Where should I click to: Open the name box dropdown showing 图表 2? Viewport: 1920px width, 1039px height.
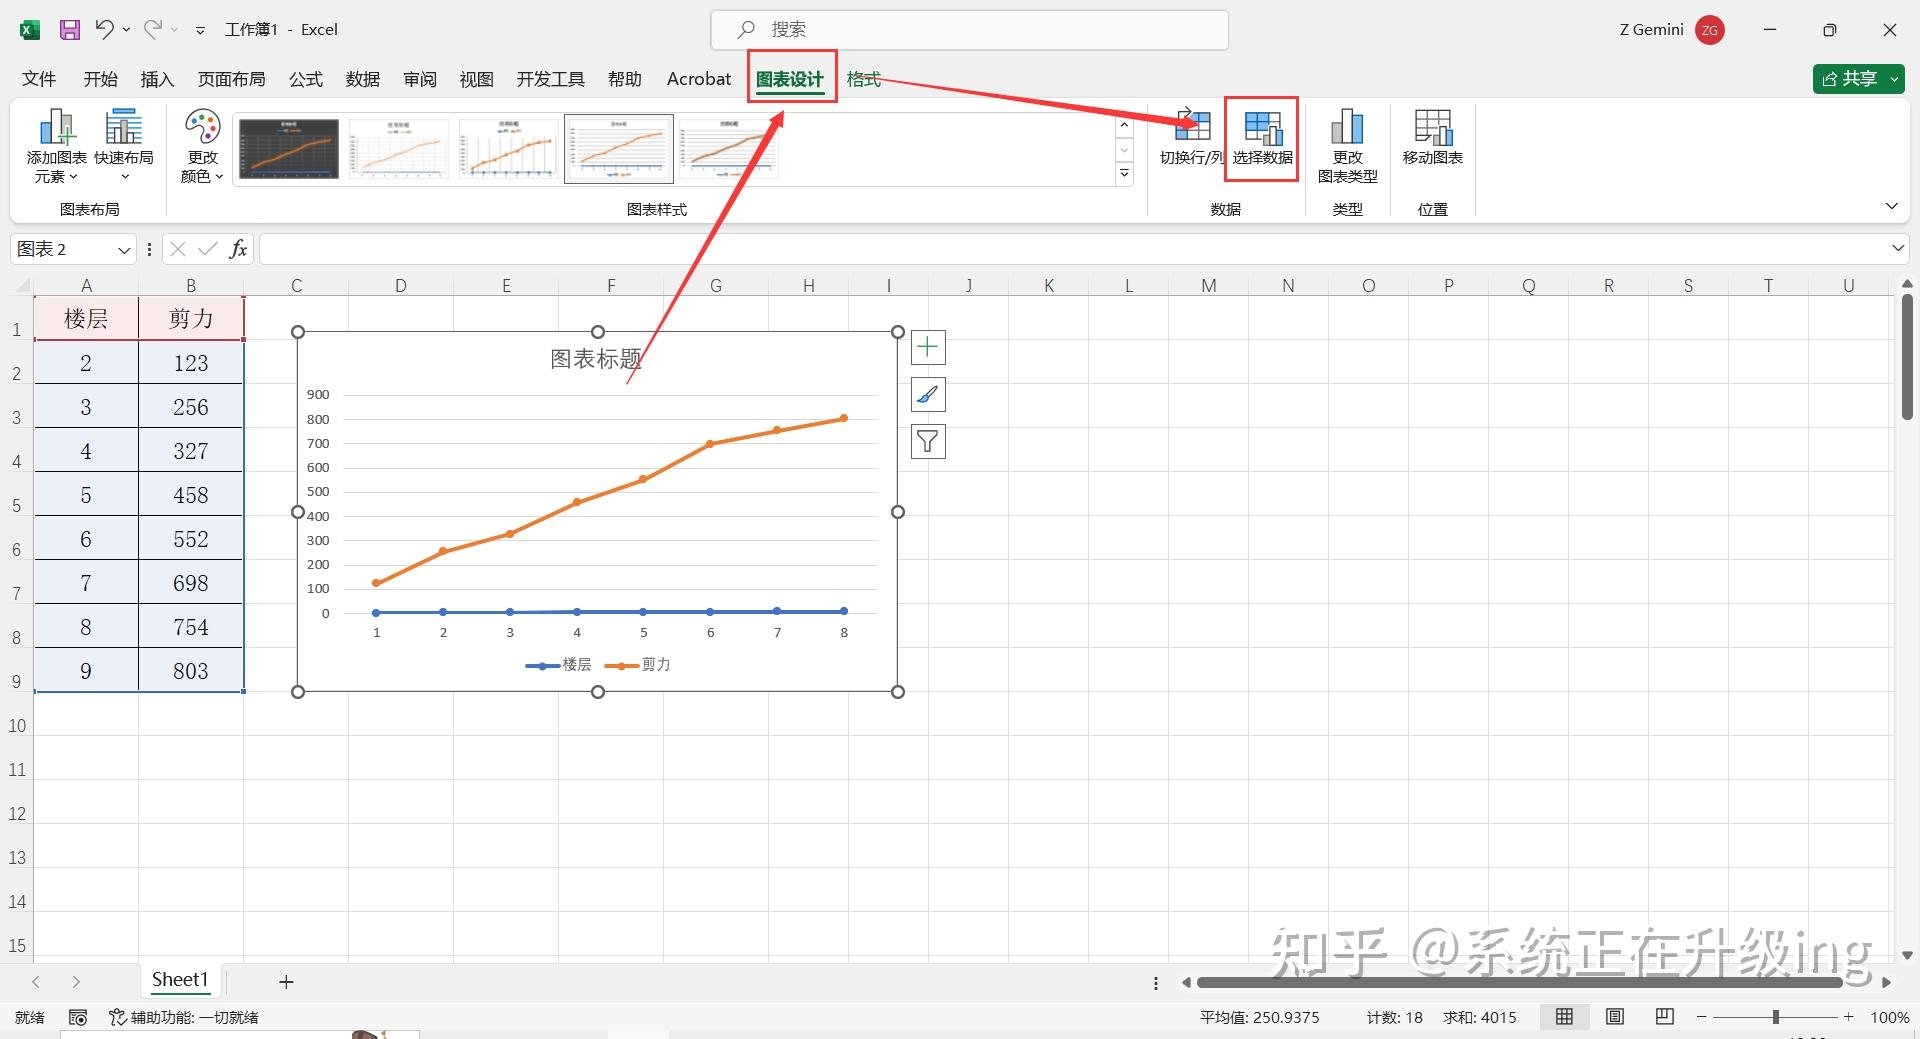[x=124, y=249]
